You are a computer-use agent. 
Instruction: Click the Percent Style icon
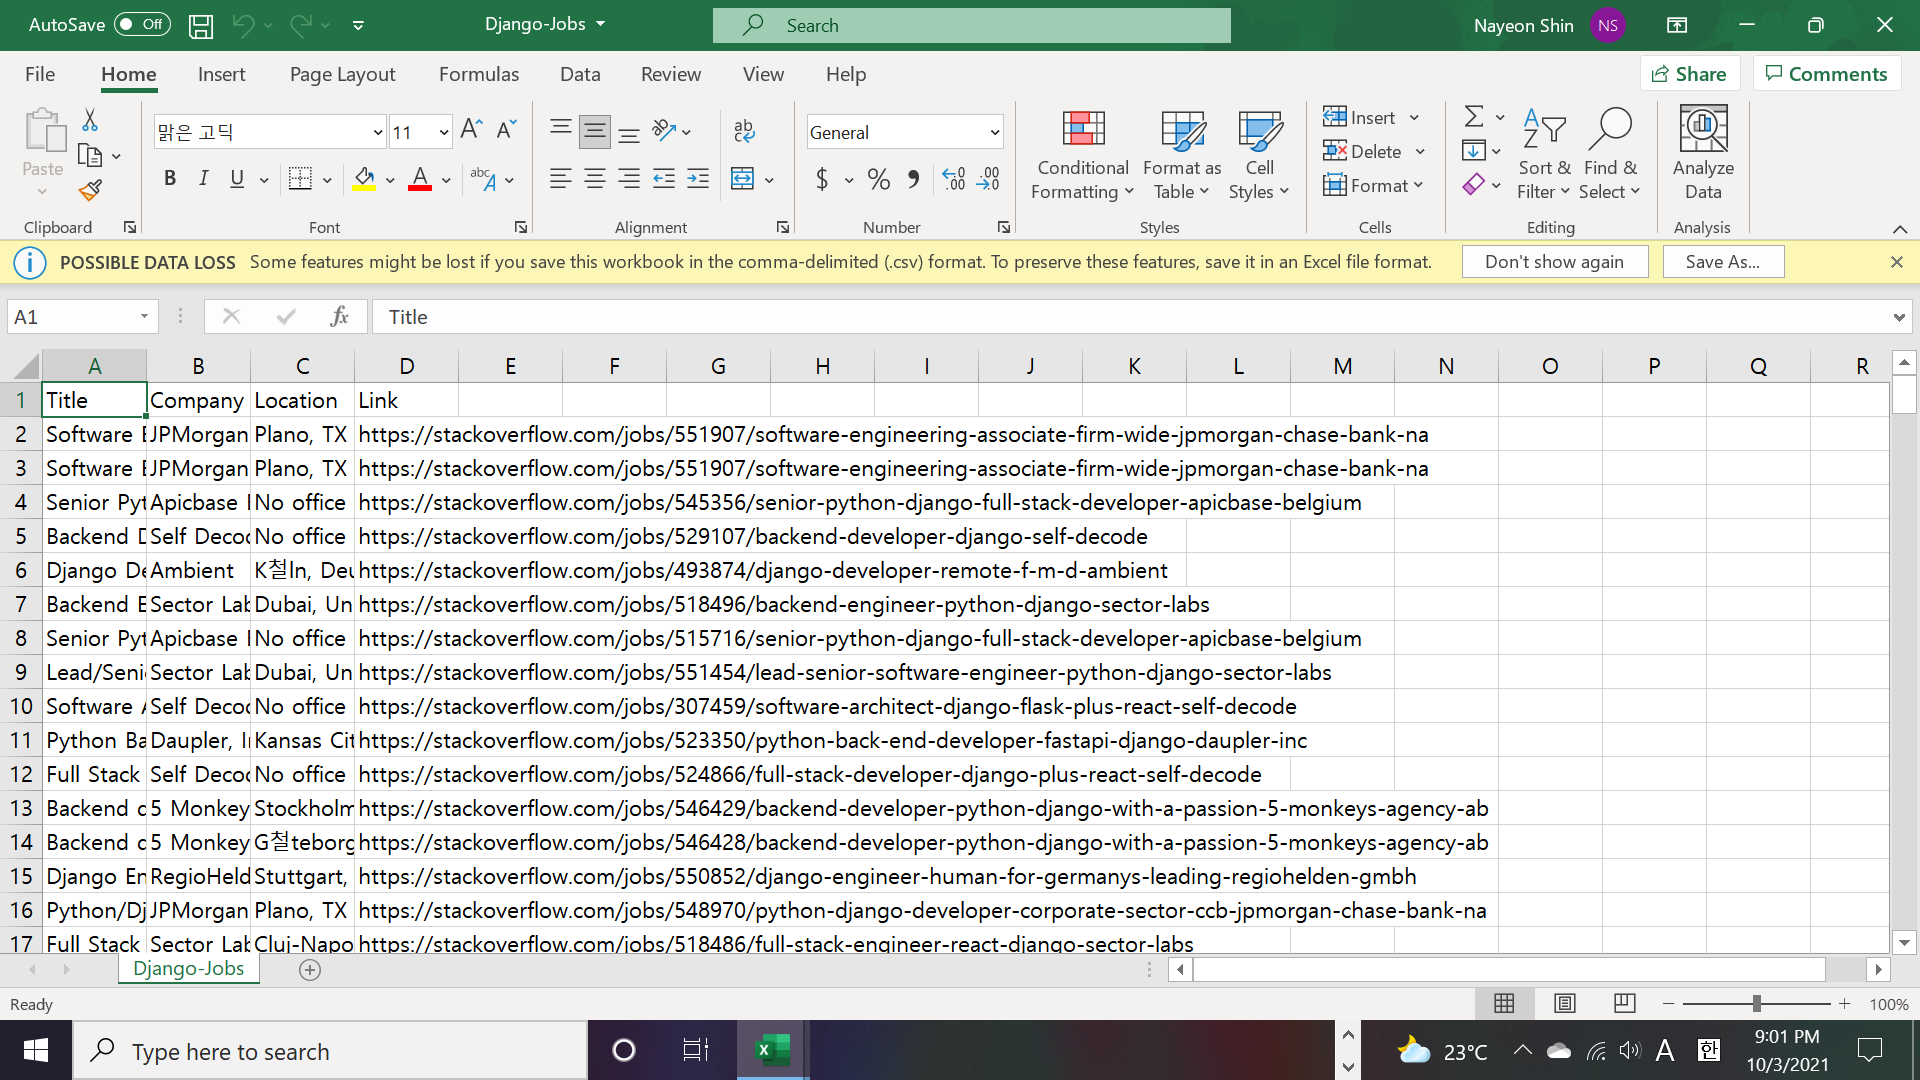click(x=879, y=179)
